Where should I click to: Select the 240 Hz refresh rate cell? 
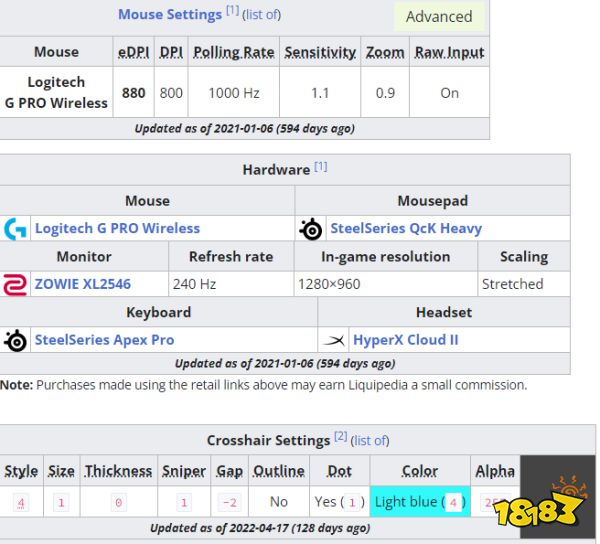pyautogui.click(x=231, y=284)
